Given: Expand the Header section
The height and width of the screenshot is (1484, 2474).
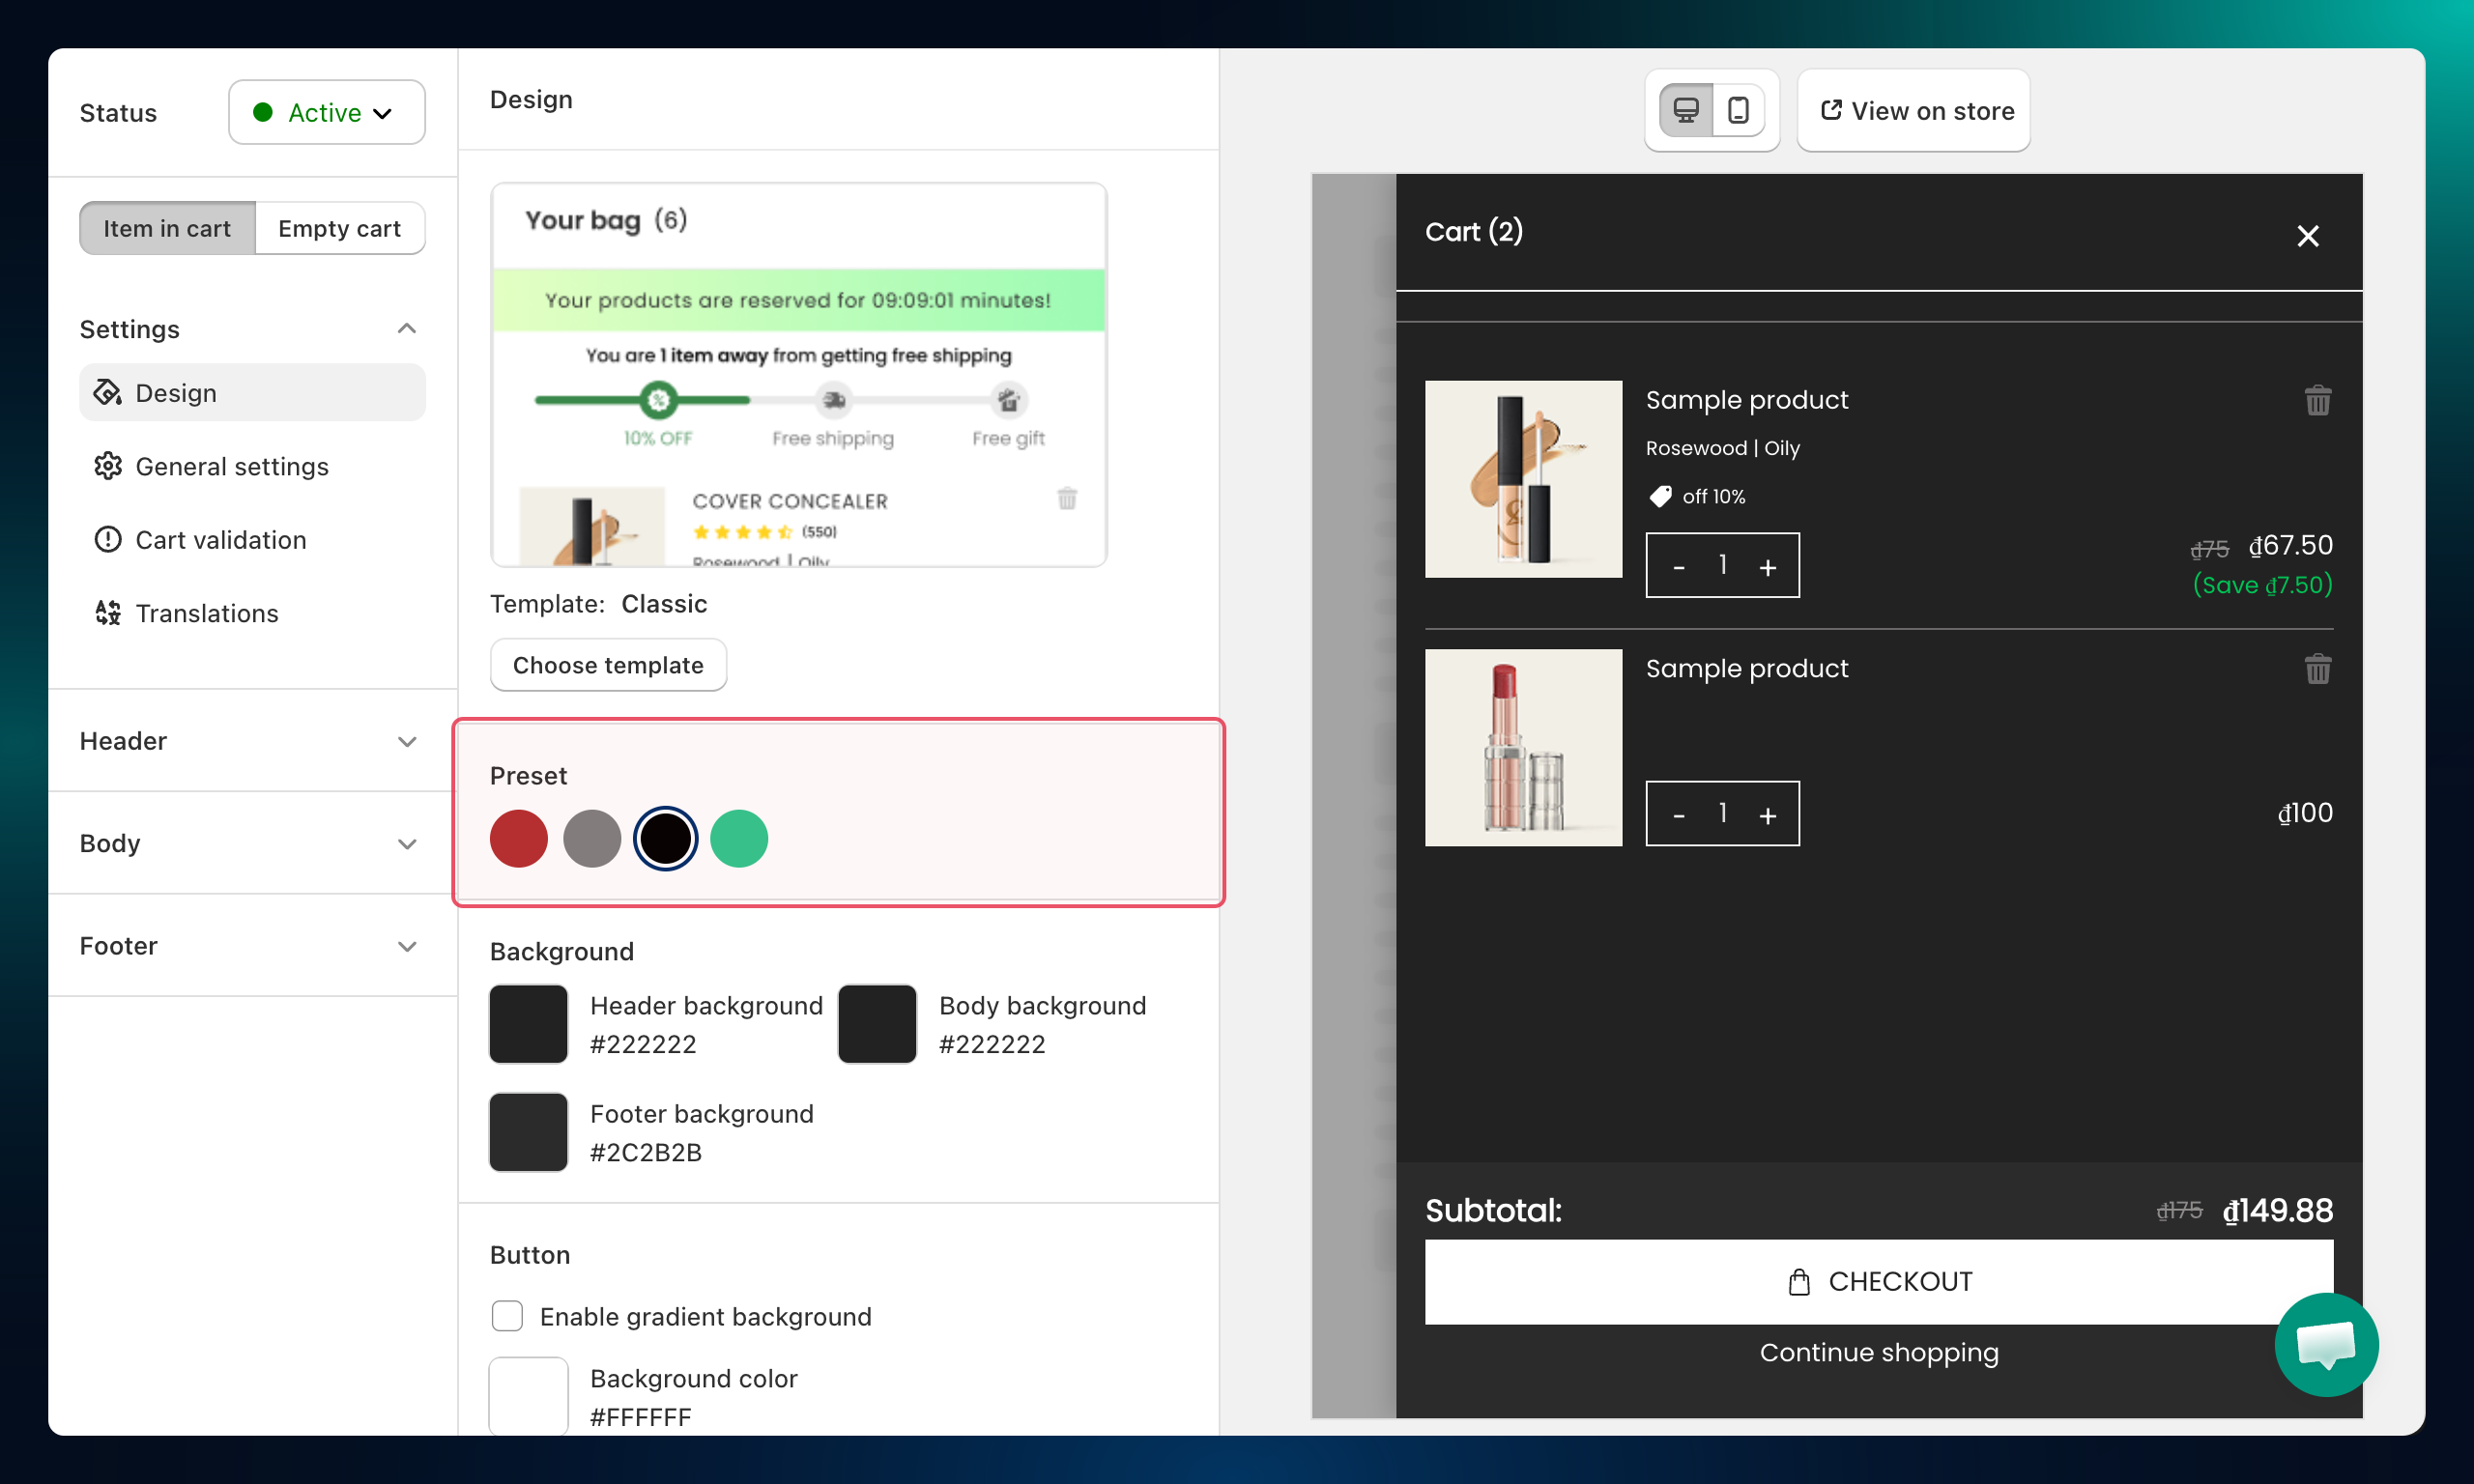Looking at the screenshot, I should coord(252,740).
